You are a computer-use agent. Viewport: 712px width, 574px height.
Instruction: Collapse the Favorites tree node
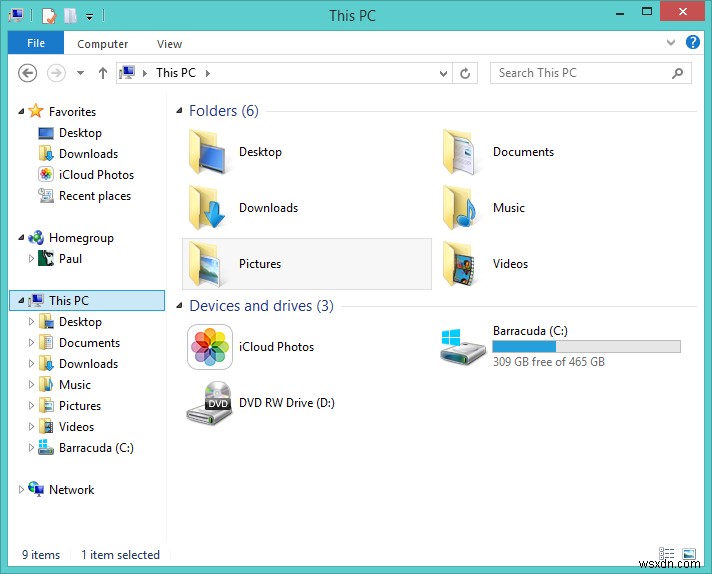[21, 112]
